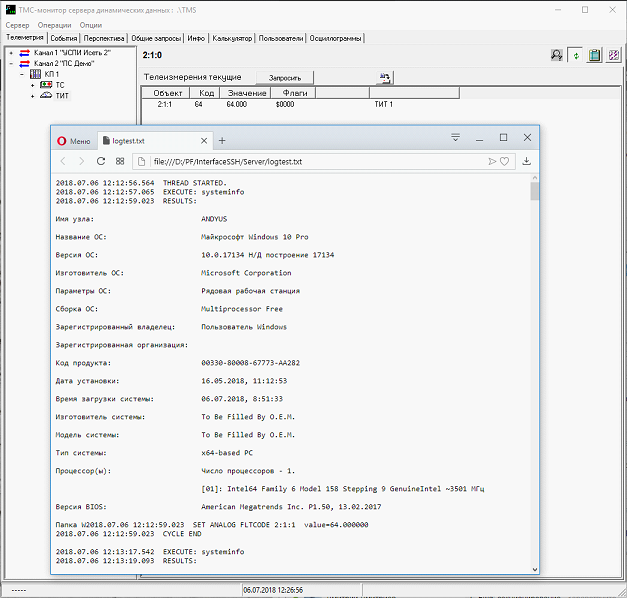Screen dimensions: 627x598
Task: Switch to the Осциллограммы tab
Action: (x=337, y=38)
